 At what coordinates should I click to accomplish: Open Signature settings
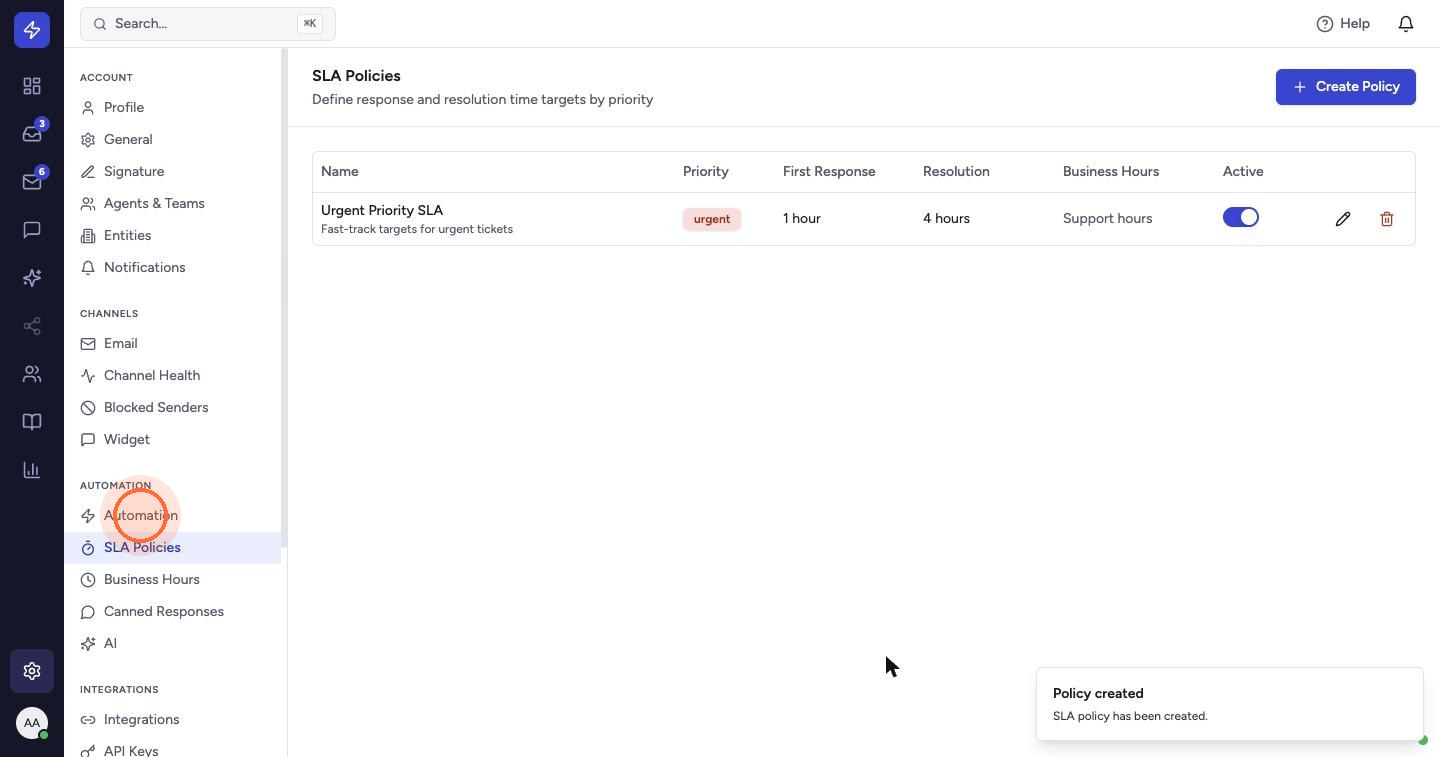point(172,172)
